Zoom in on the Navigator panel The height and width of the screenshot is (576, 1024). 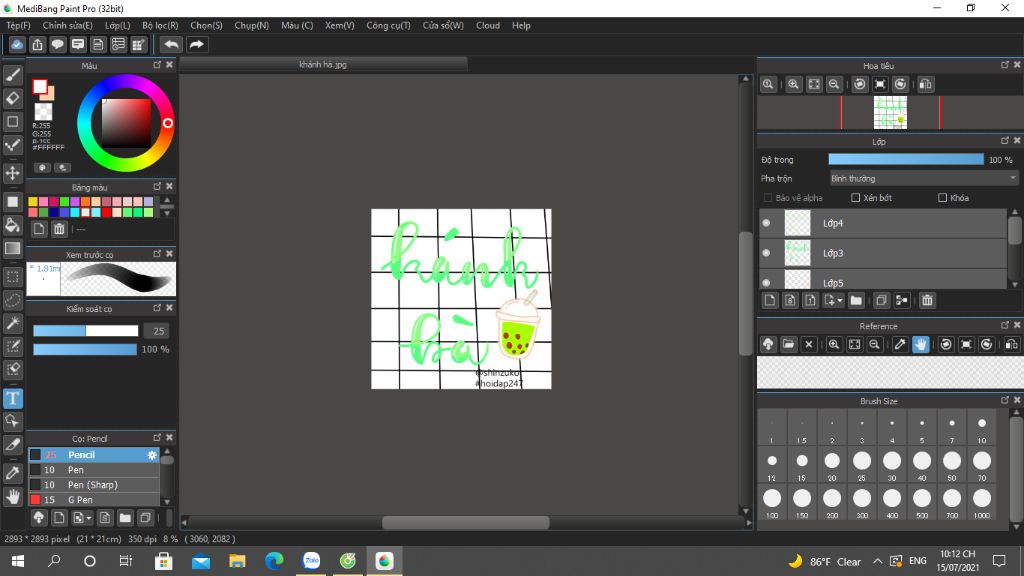coord(793,84)
